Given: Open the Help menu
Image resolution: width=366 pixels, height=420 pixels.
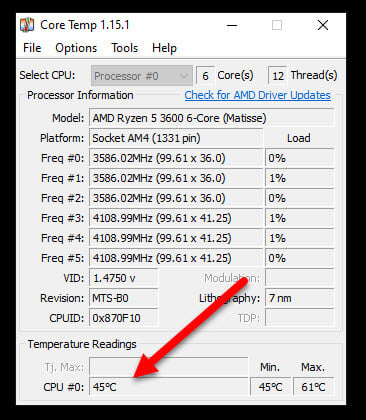Looking at the screenshot, I should pyautogui.click(x=164, y=48).
